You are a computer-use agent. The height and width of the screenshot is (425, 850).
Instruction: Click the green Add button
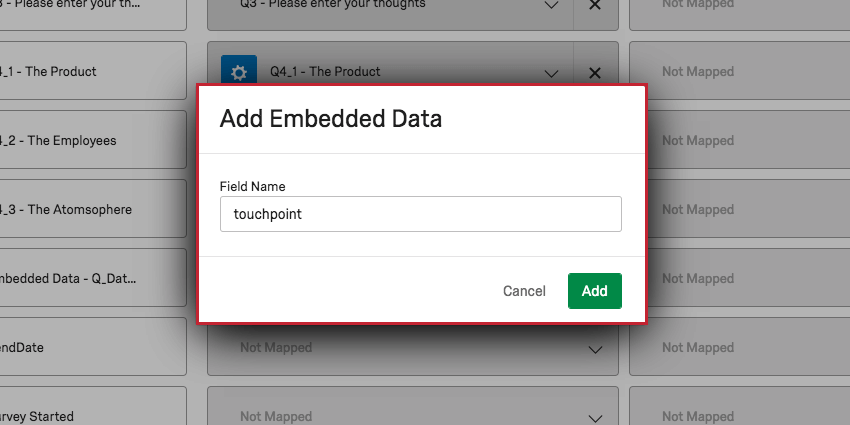594,291
